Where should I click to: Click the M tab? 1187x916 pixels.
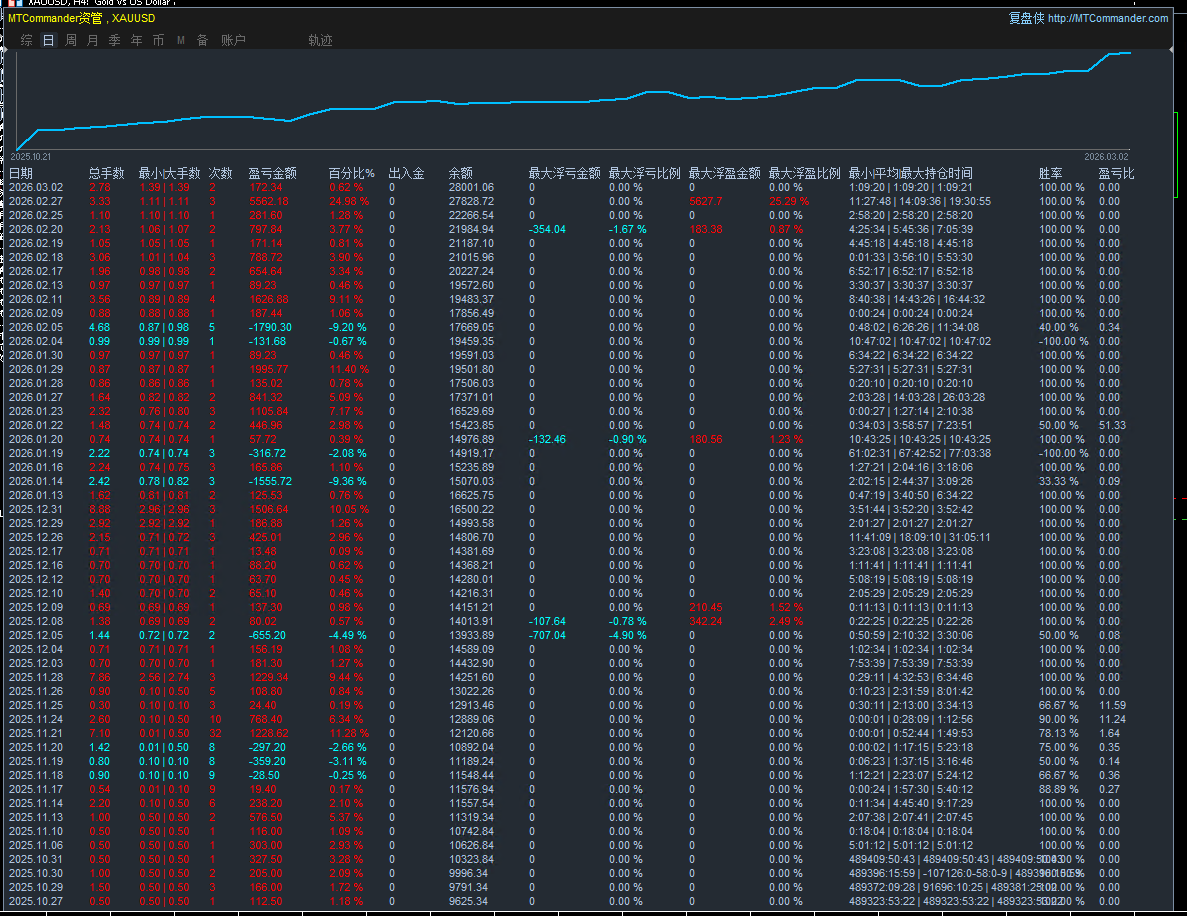point(181,41)
